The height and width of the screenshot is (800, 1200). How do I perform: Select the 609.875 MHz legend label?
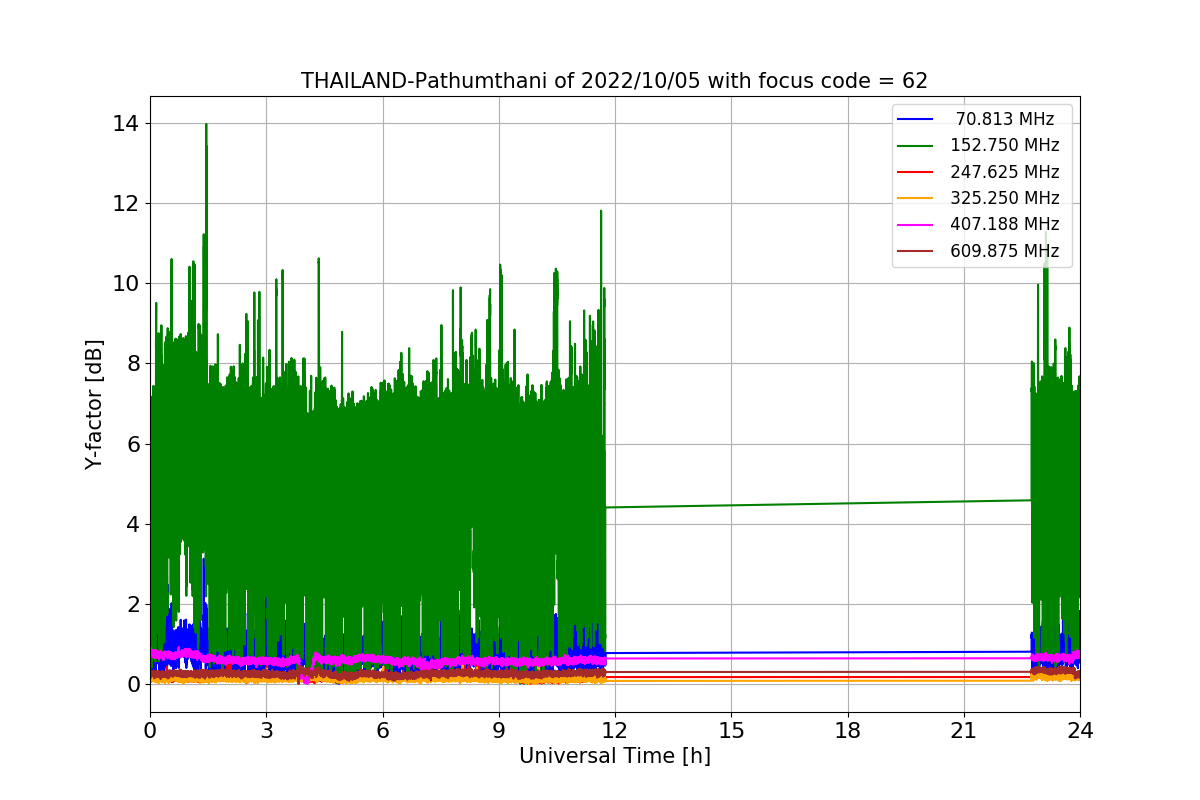(1005, 251)
